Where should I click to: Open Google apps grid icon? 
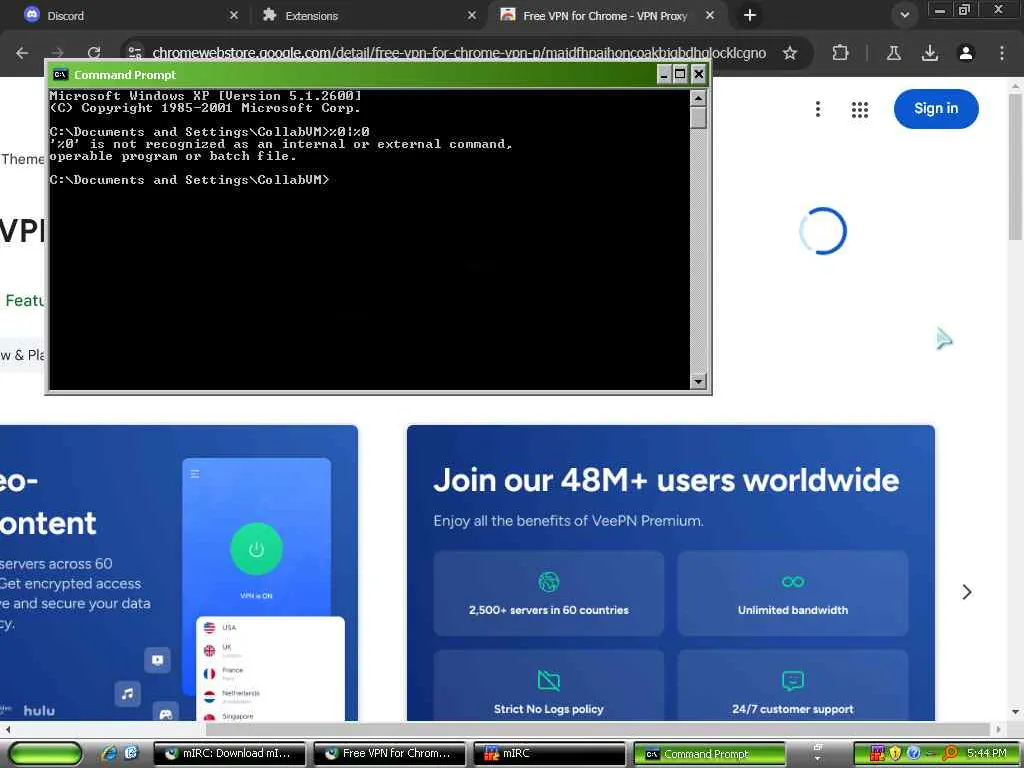tap(859, 109)
